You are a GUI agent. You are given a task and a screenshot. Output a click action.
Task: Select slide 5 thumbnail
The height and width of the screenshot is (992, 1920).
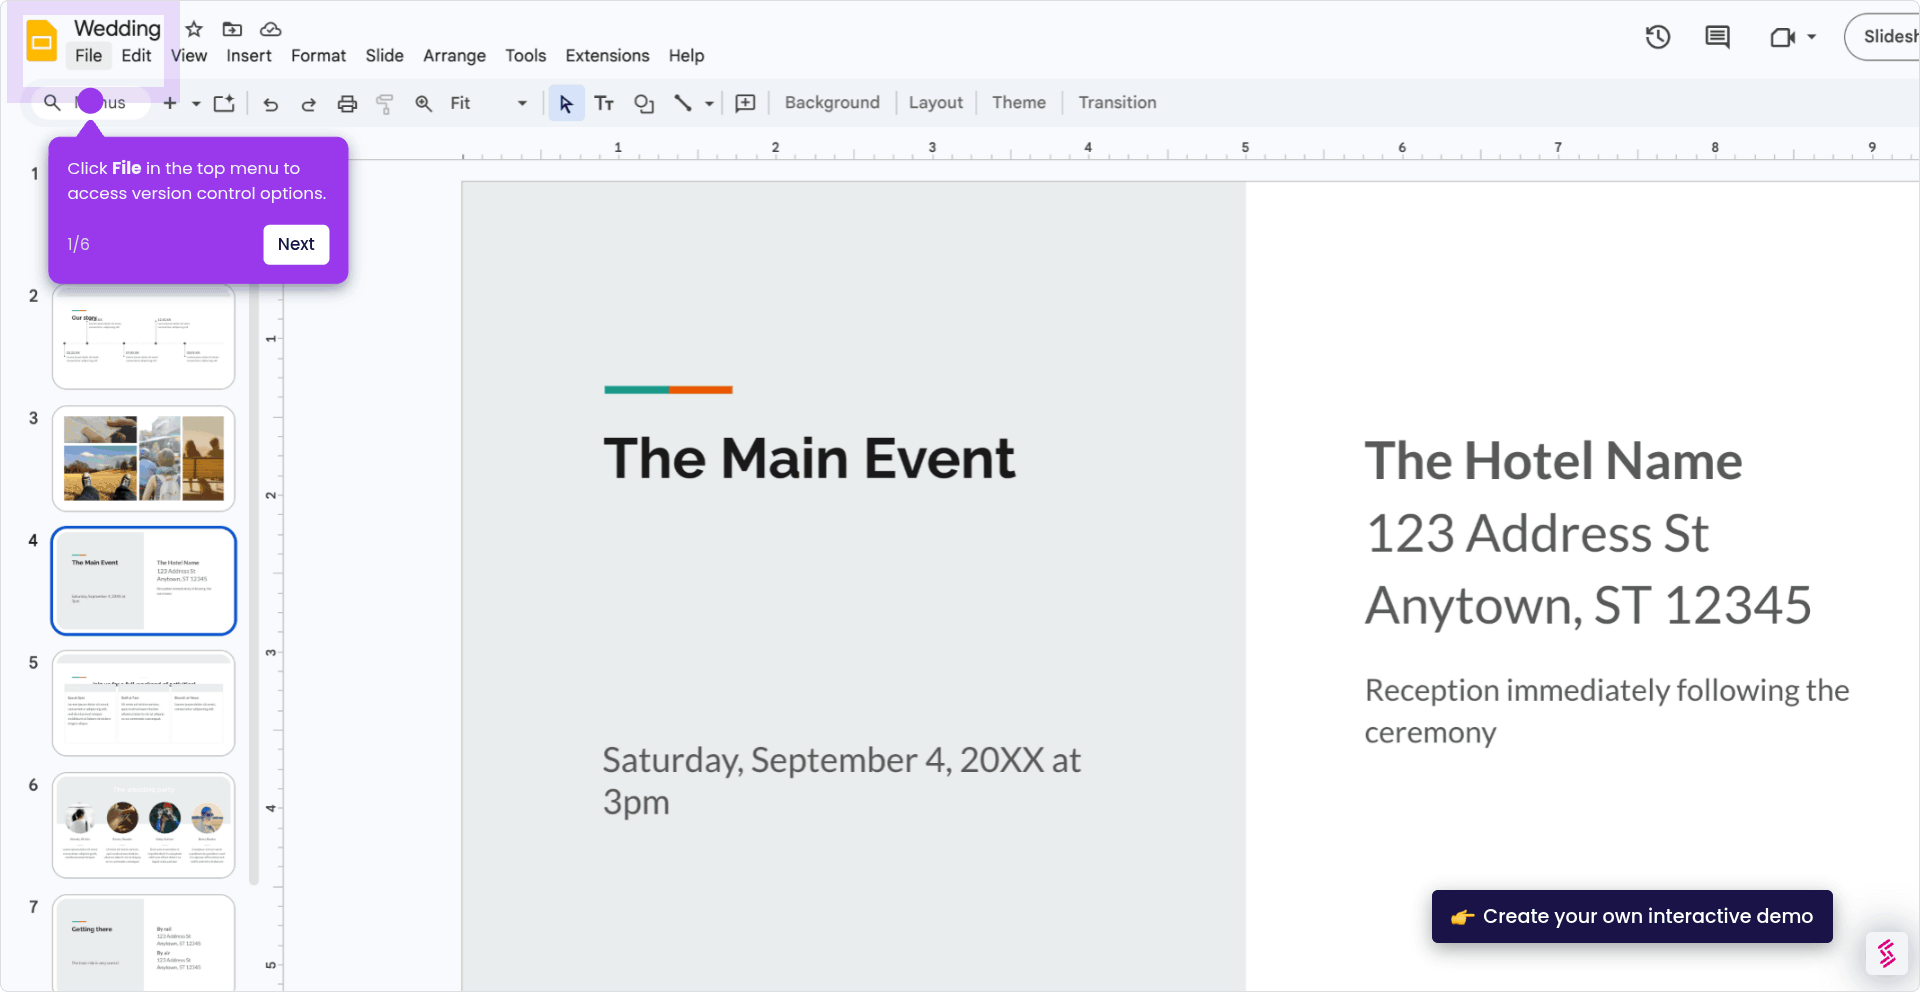tap(144, 703)
